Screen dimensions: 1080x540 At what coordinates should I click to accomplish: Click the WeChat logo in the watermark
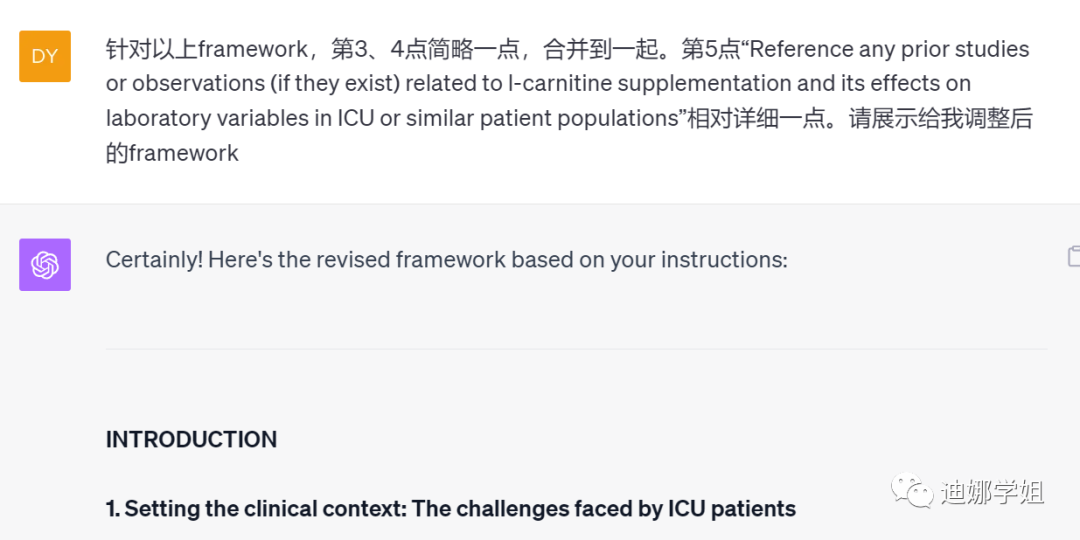click(x=911, y=492)
